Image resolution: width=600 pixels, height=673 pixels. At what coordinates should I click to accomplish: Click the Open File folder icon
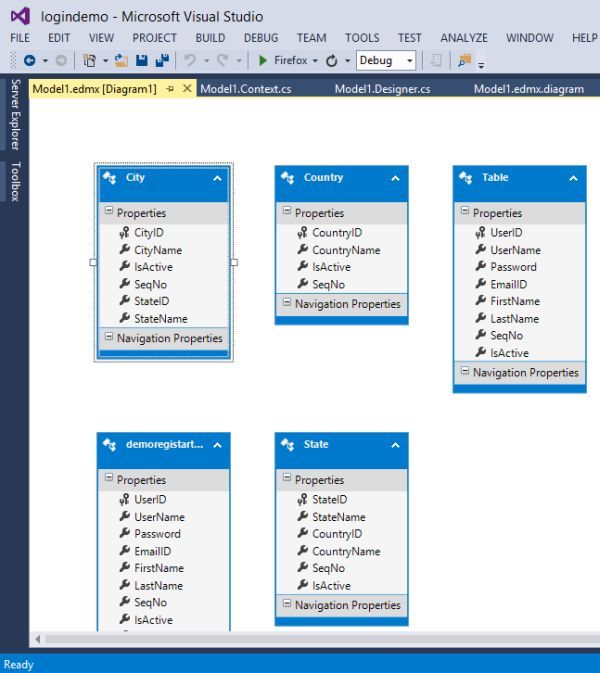121,61
